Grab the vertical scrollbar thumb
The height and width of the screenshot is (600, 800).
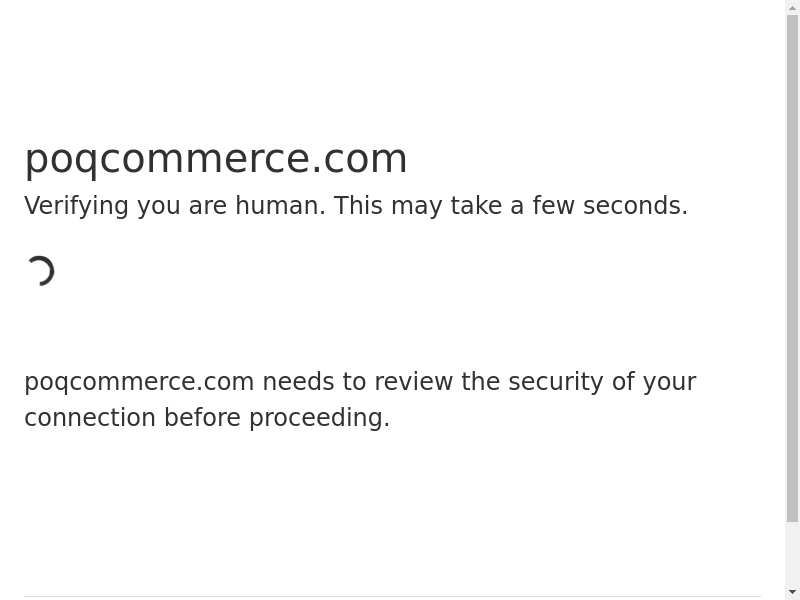tap(792, 268)
